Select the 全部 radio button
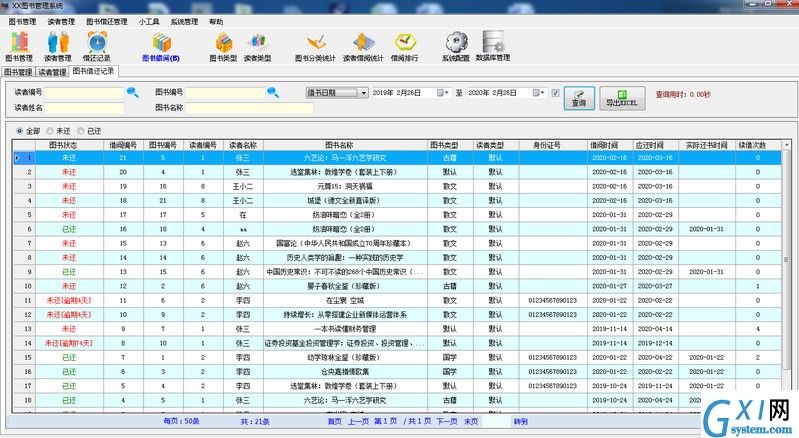 pos(20,131)
